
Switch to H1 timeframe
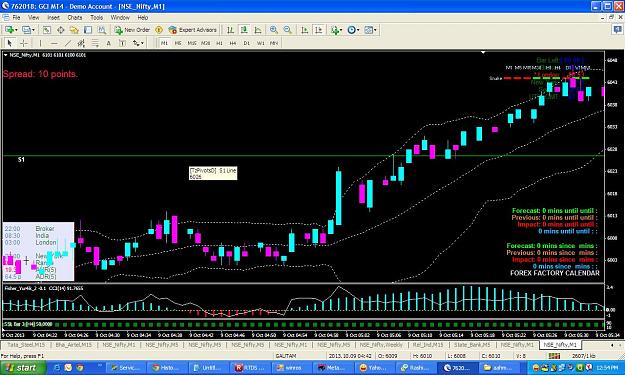(219, 43)
